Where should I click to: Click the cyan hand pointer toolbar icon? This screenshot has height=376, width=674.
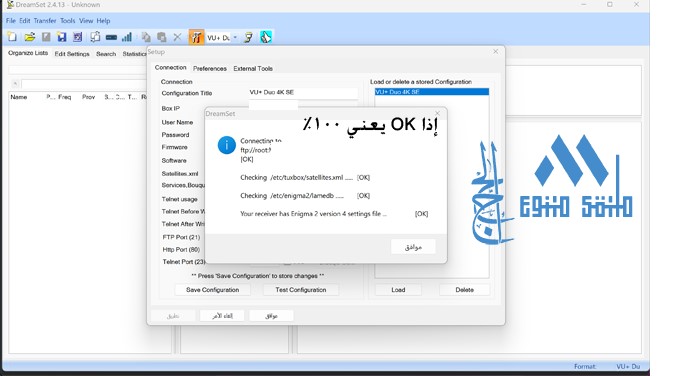tap(266, 37)
